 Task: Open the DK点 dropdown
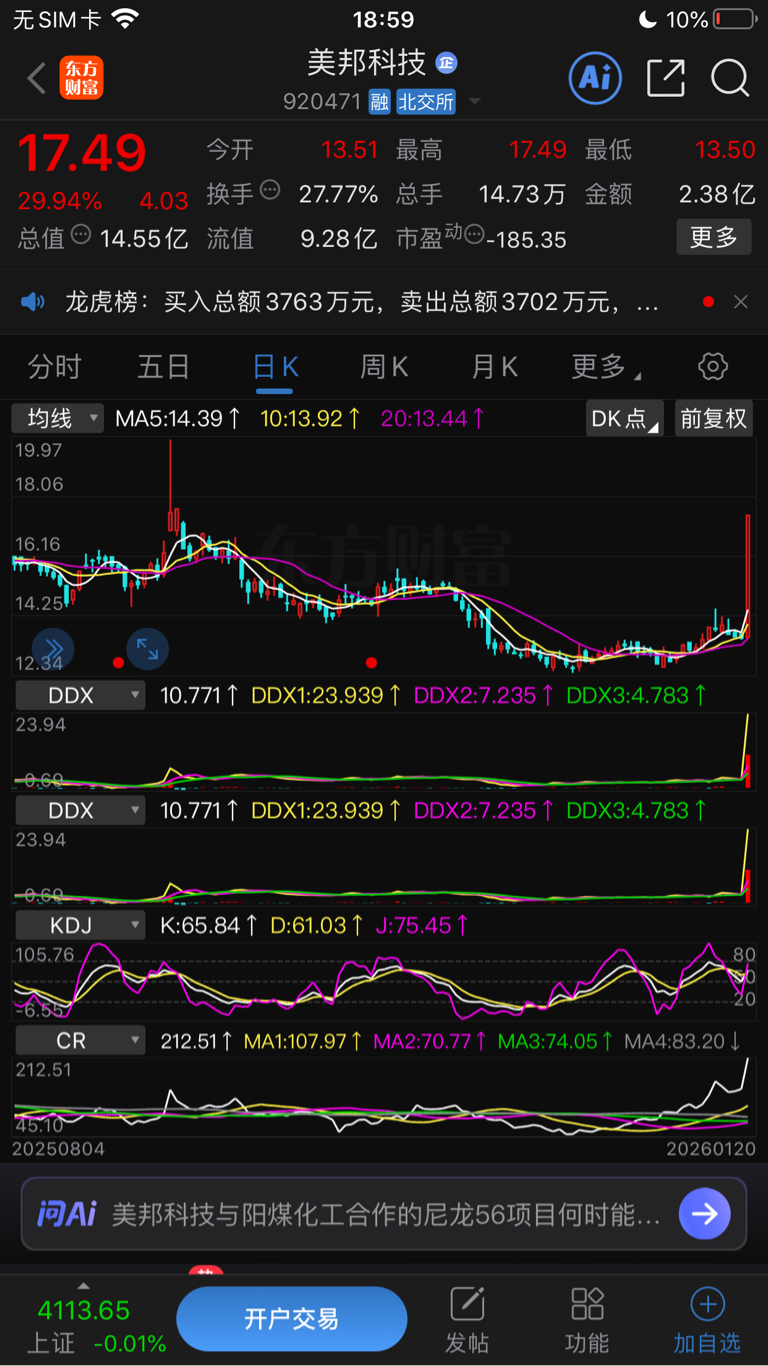pos(625,418)
